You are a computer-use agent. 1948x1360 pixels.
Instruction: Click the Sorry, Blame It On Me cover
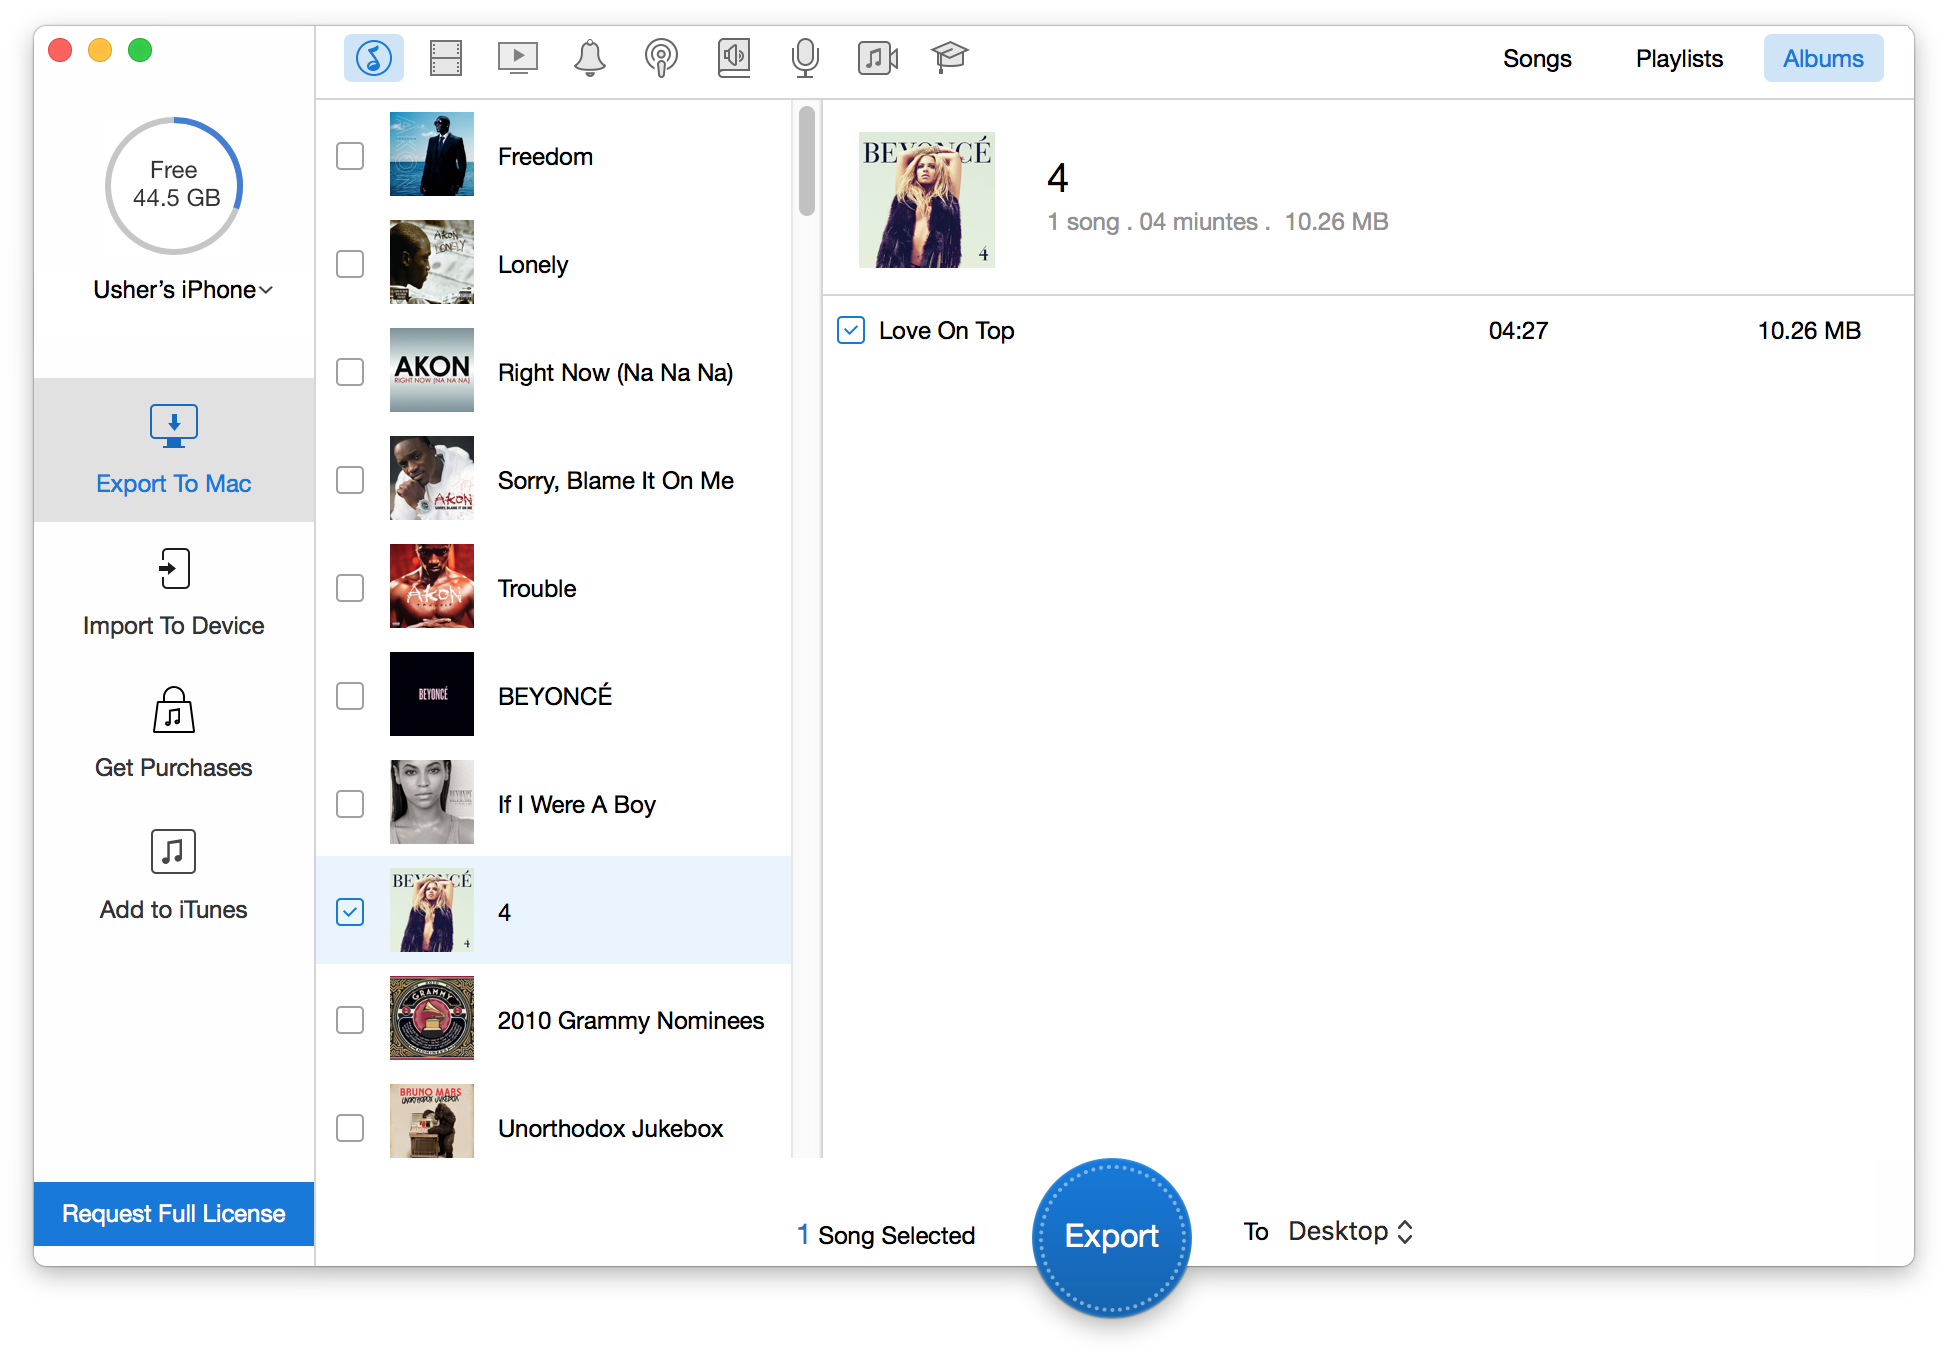tap(432, 478)
